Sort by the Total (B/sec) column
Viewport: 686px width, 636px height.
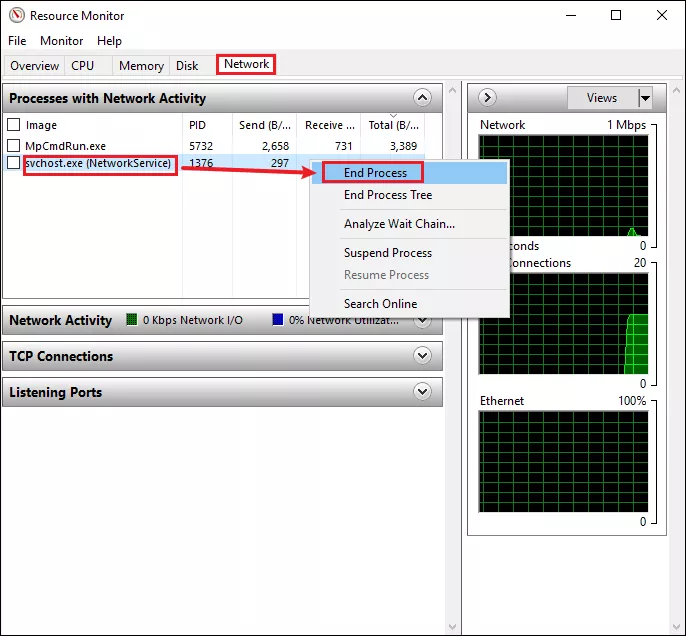point(393,125)
